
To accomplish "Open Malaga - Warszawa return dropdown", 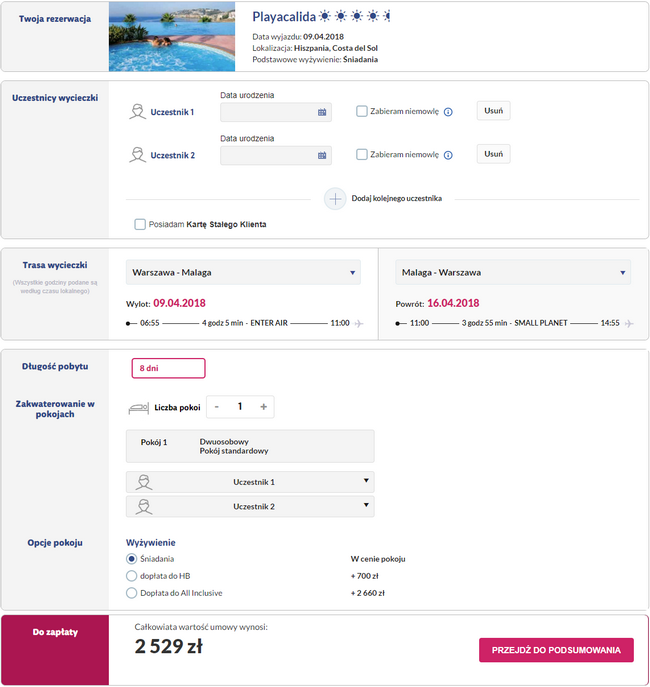I will pyautogui.click(x=513, y=273).
